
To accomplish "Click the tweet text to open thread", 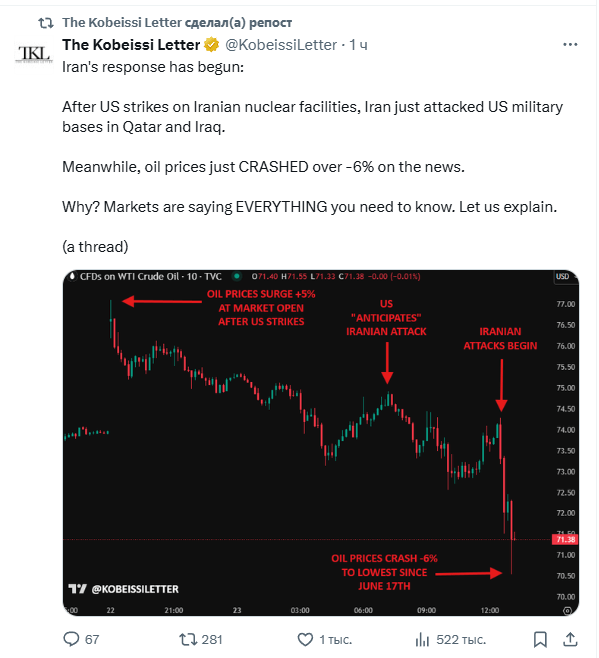I will [x=312, y=157].
